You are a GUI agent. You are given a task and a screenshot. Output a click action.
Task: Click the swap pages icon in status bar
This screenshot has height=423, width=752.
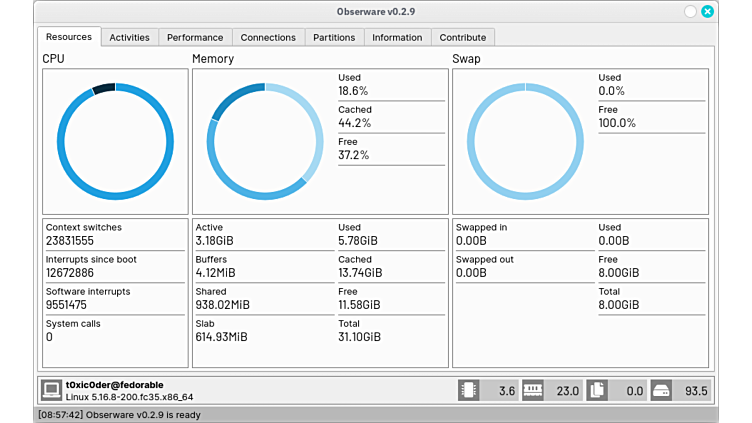pos(597,390)
